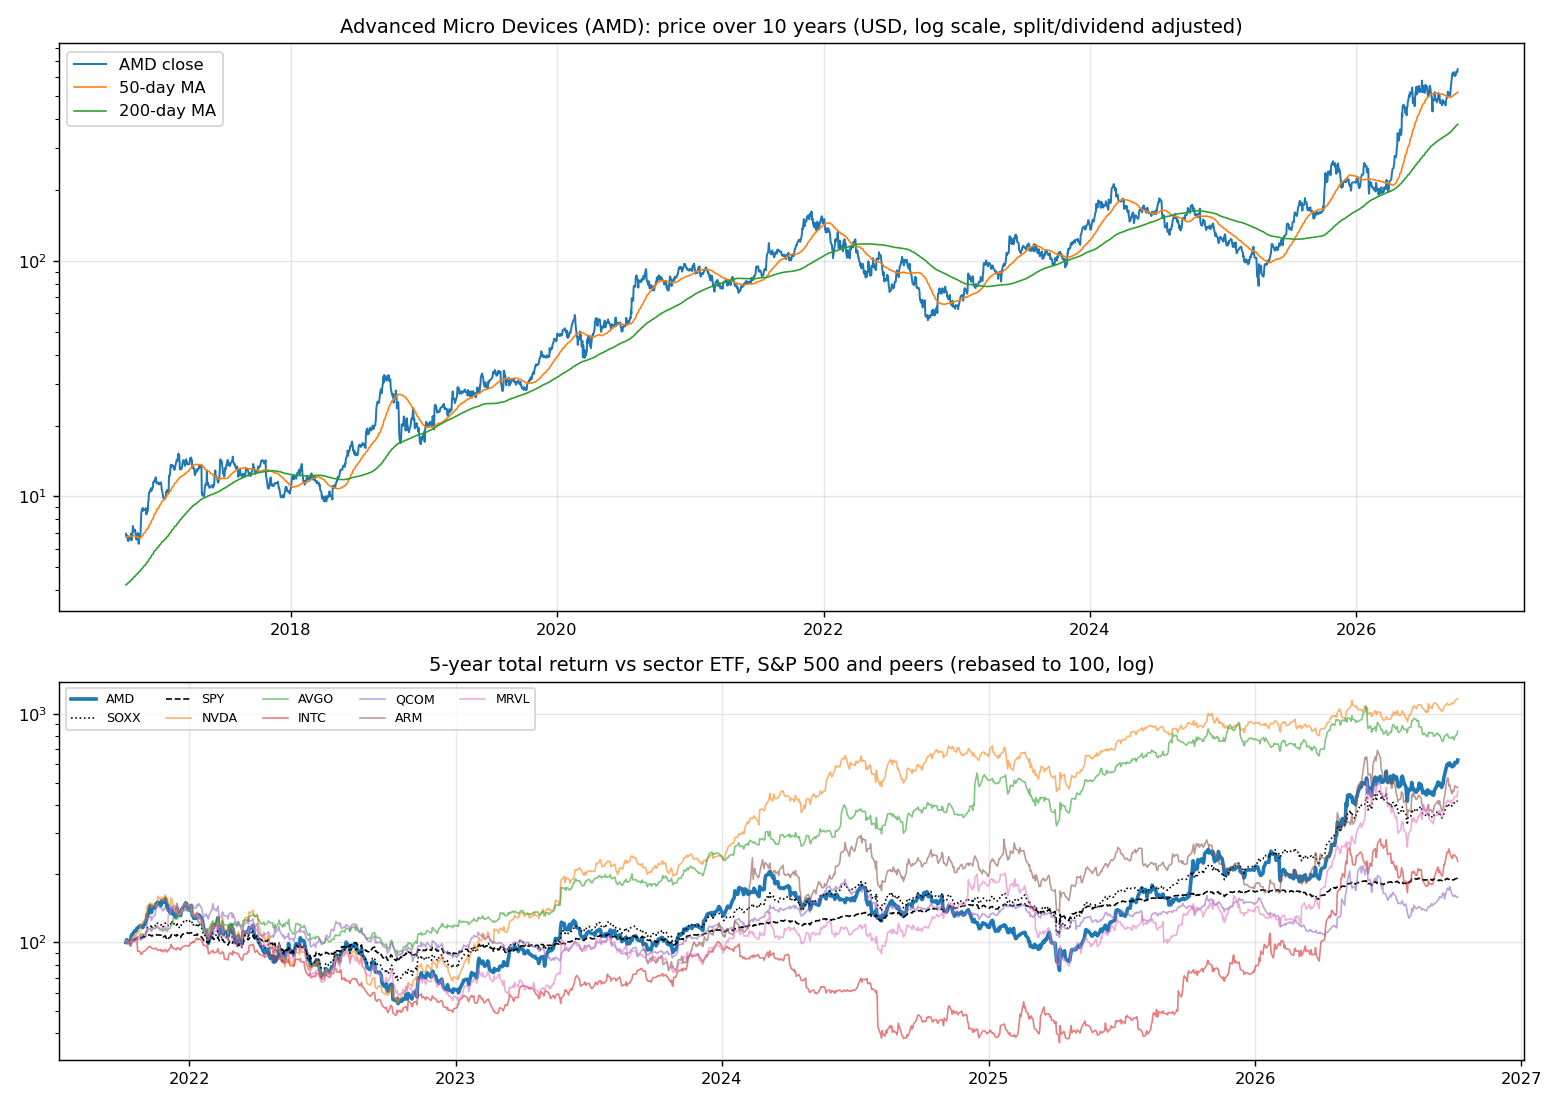Screen dimensions: 1560x1105
Task: Click the 2020 x-axis label on top chart
Action: (x=557, y=629)
